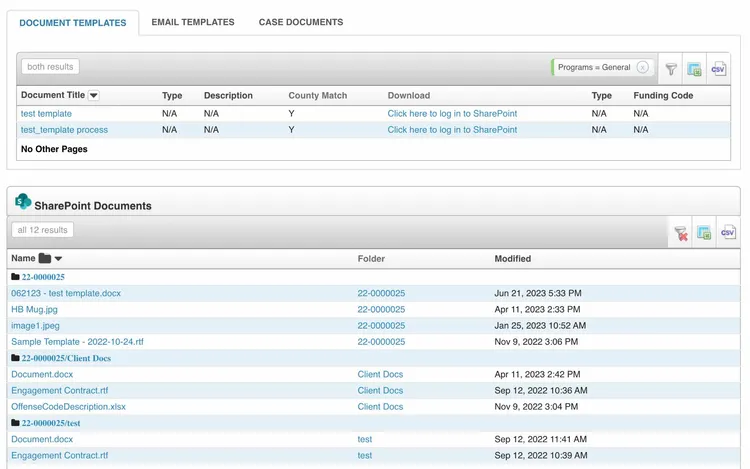The image size is (750, 469).
Task: Remove the Programs = General filter chip
Action: coord(642,67)
